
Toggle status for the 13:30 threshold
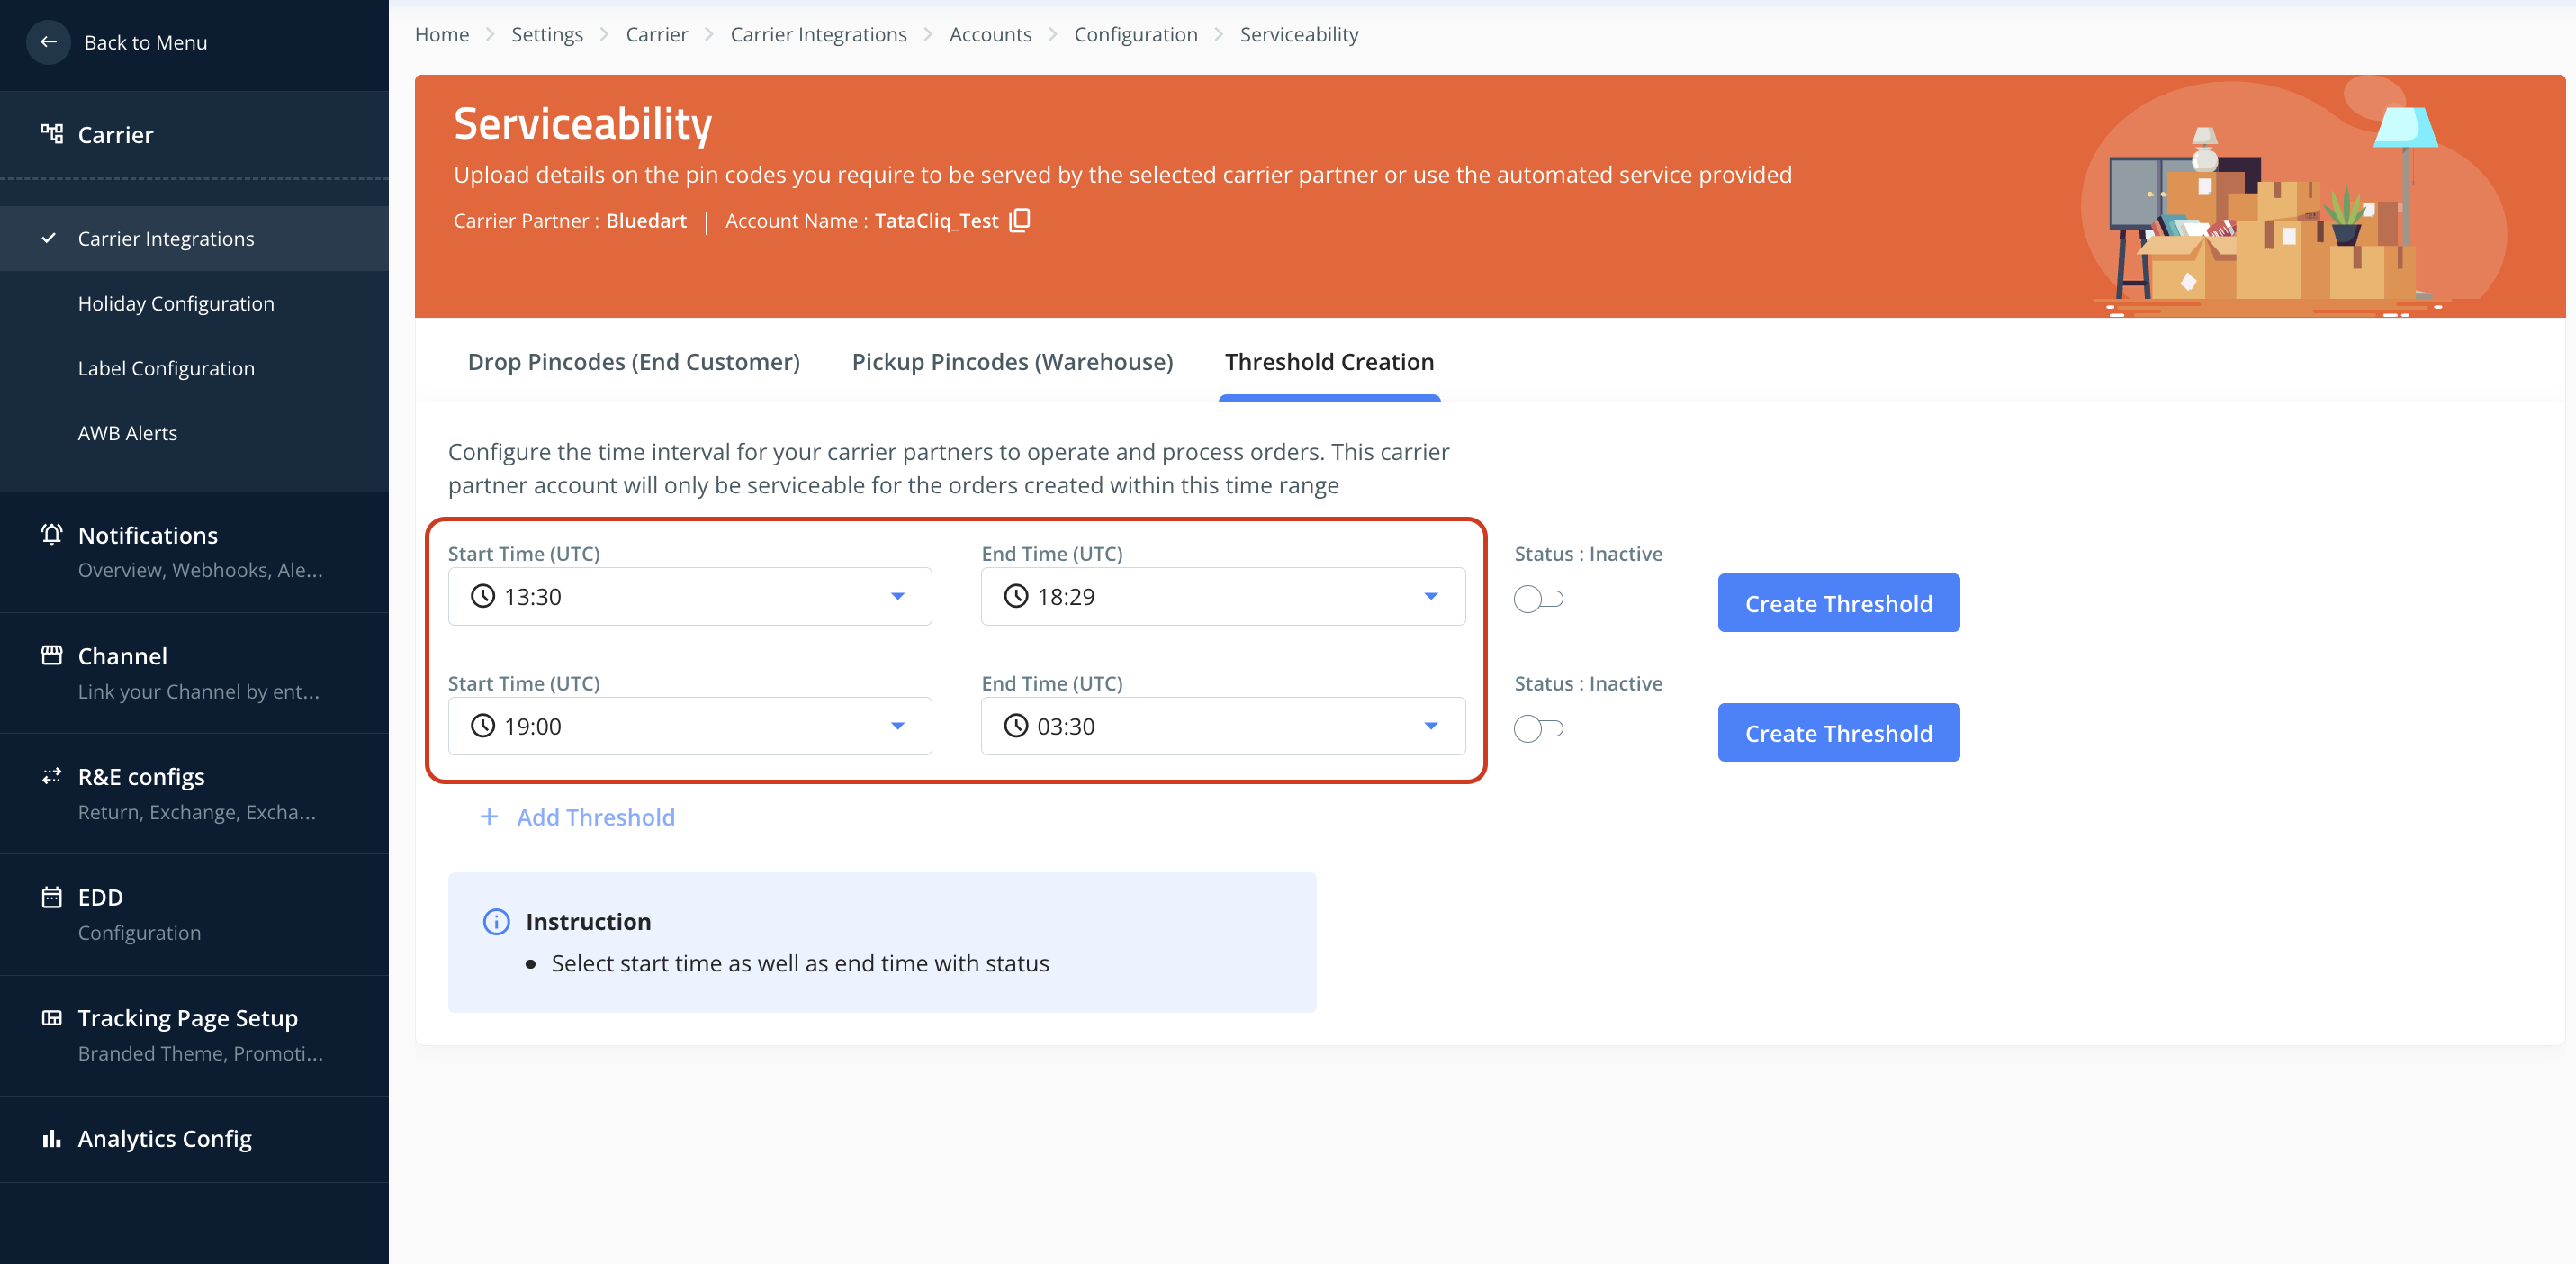(x=1538, y=599)
